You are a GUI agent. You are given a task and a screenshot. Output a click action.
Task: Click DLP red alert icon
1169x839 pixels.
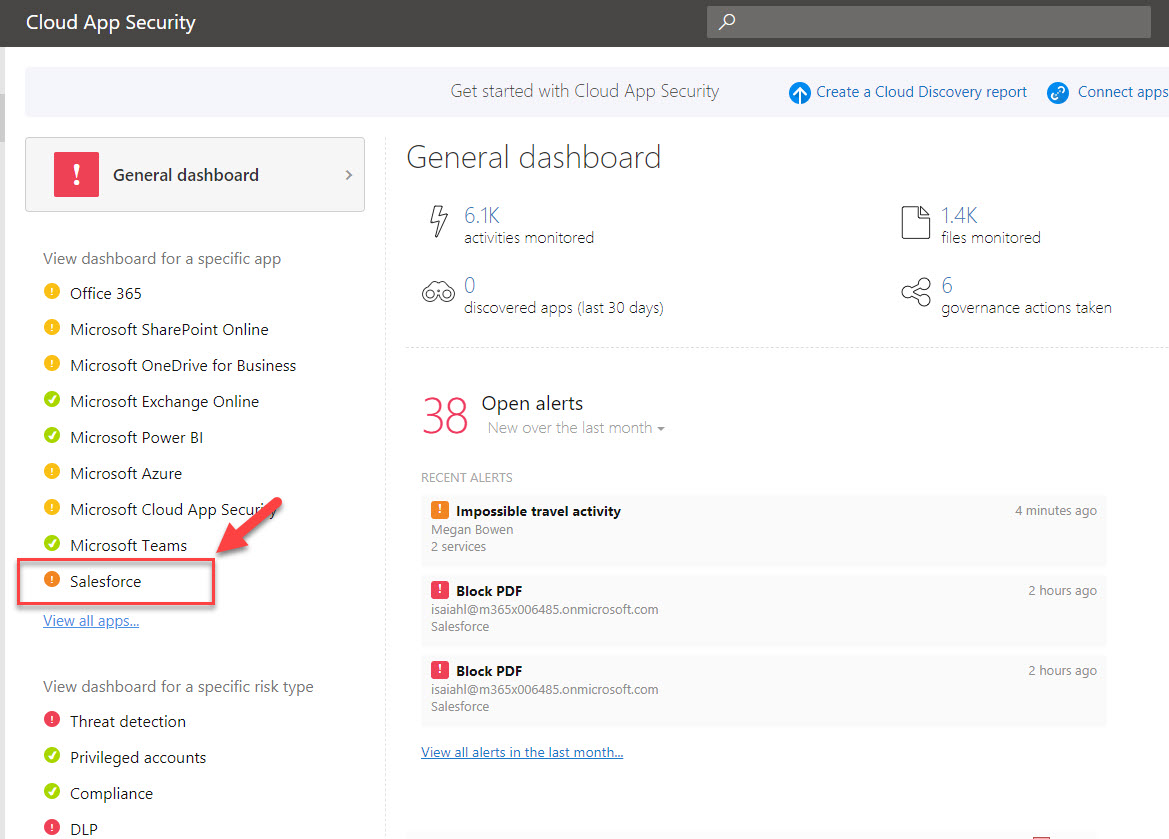pyautogui.click(x=51, y=826)
